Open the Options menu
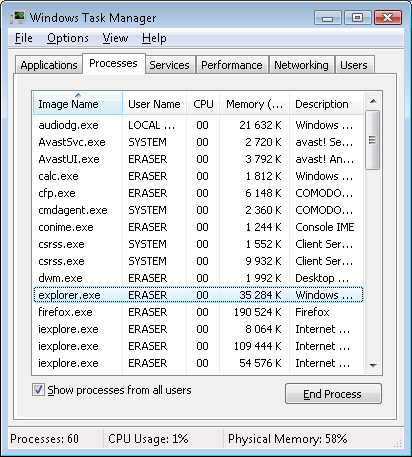 coord(68,38)
